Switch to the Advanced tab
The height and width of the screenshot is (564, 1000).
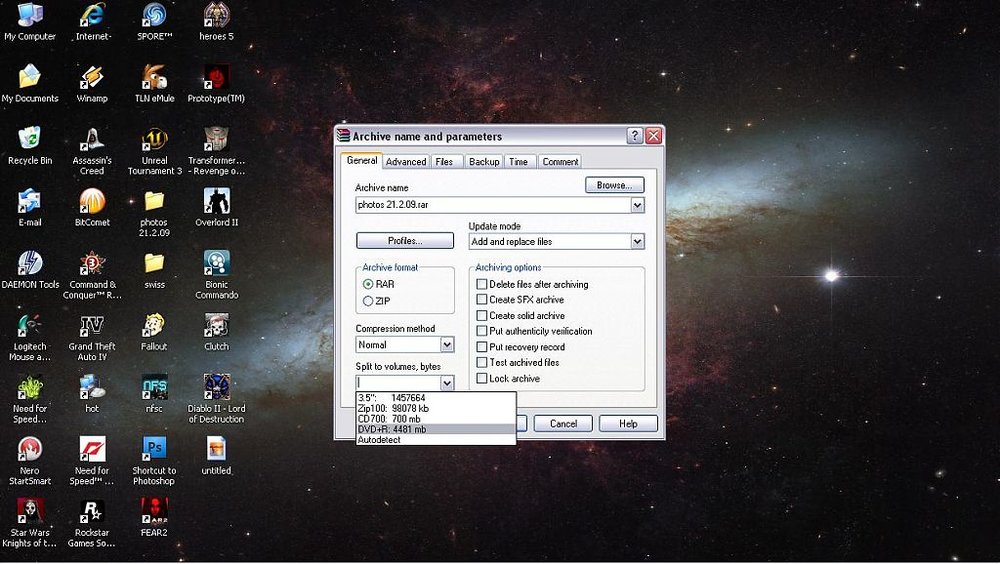pyautogui.click(x=406, y=162)
